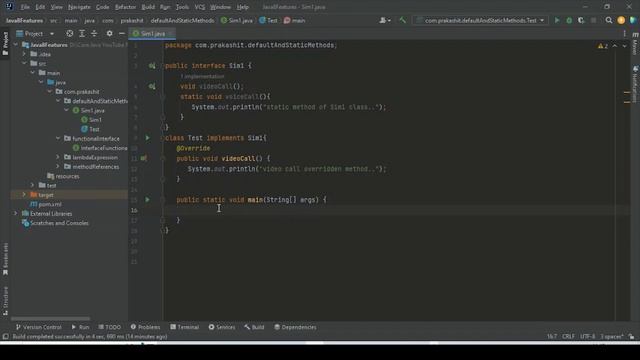Expand the methodReferences package
The width and height of the screenshot is (640, 360).
tap(58, 167)
